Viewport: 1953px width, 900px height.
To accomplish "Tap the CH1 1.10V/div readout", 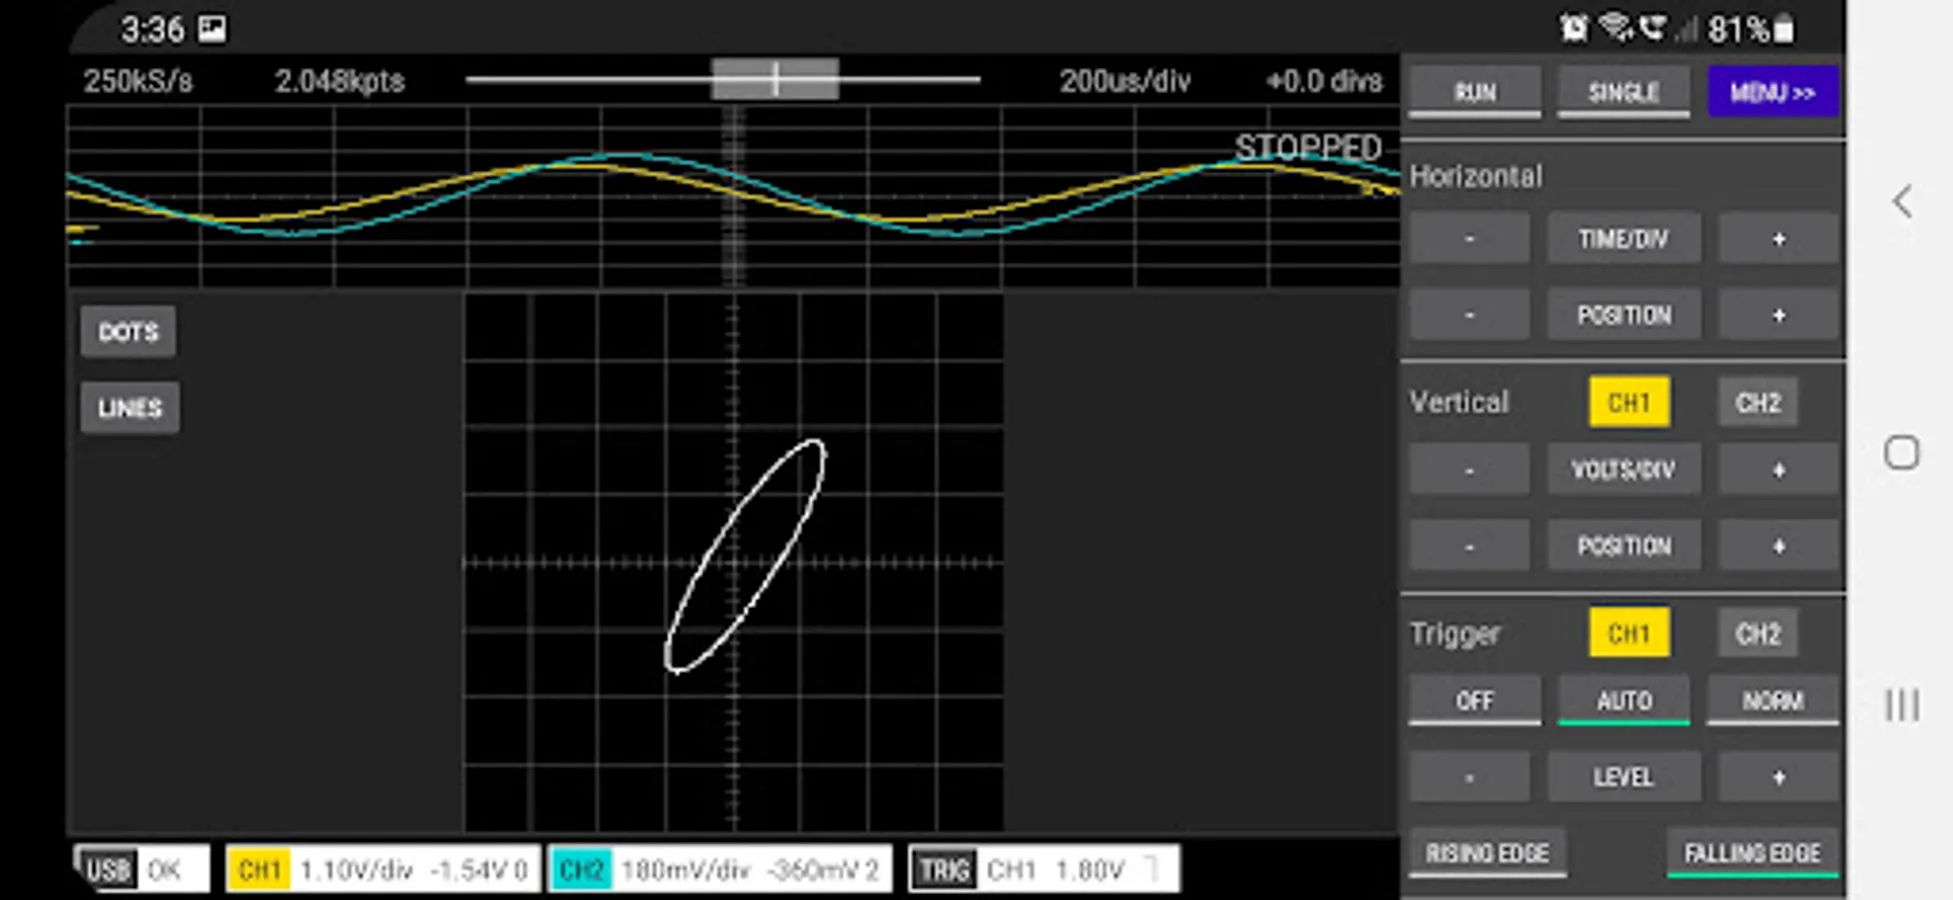I will (x=357, y=870).
